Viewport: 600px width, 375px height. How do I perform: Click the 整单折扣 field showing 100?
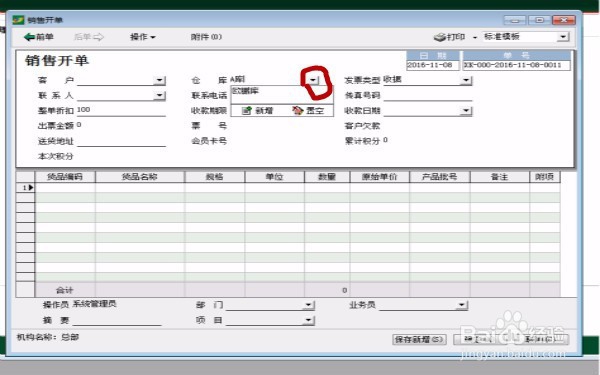pyautogui.click(x=121, y=111)
